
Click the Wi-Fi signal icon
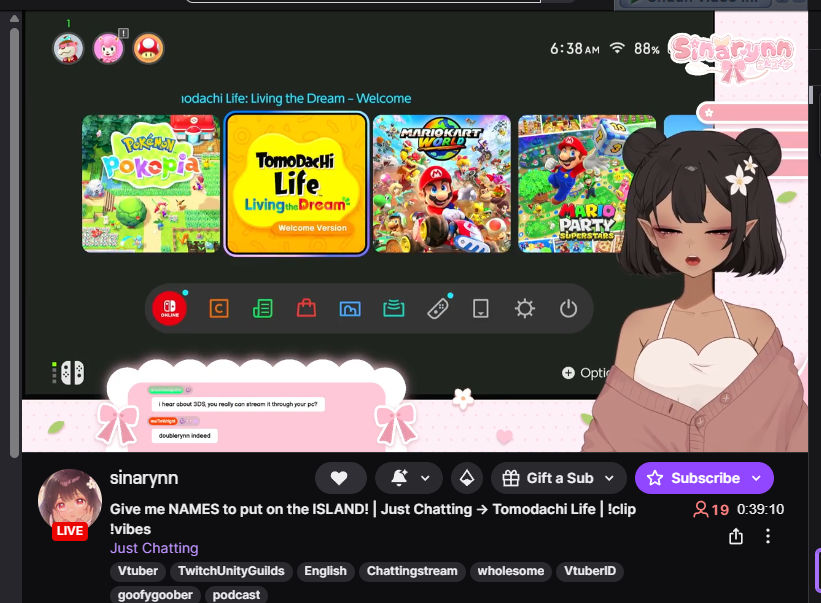pos(617,48)
